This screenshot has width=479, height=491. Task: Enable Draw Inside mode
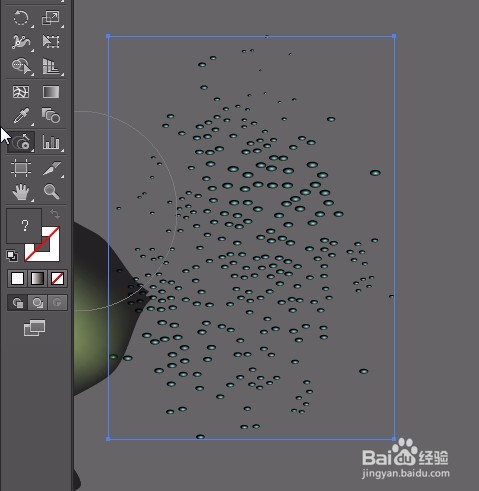point(57,303)
